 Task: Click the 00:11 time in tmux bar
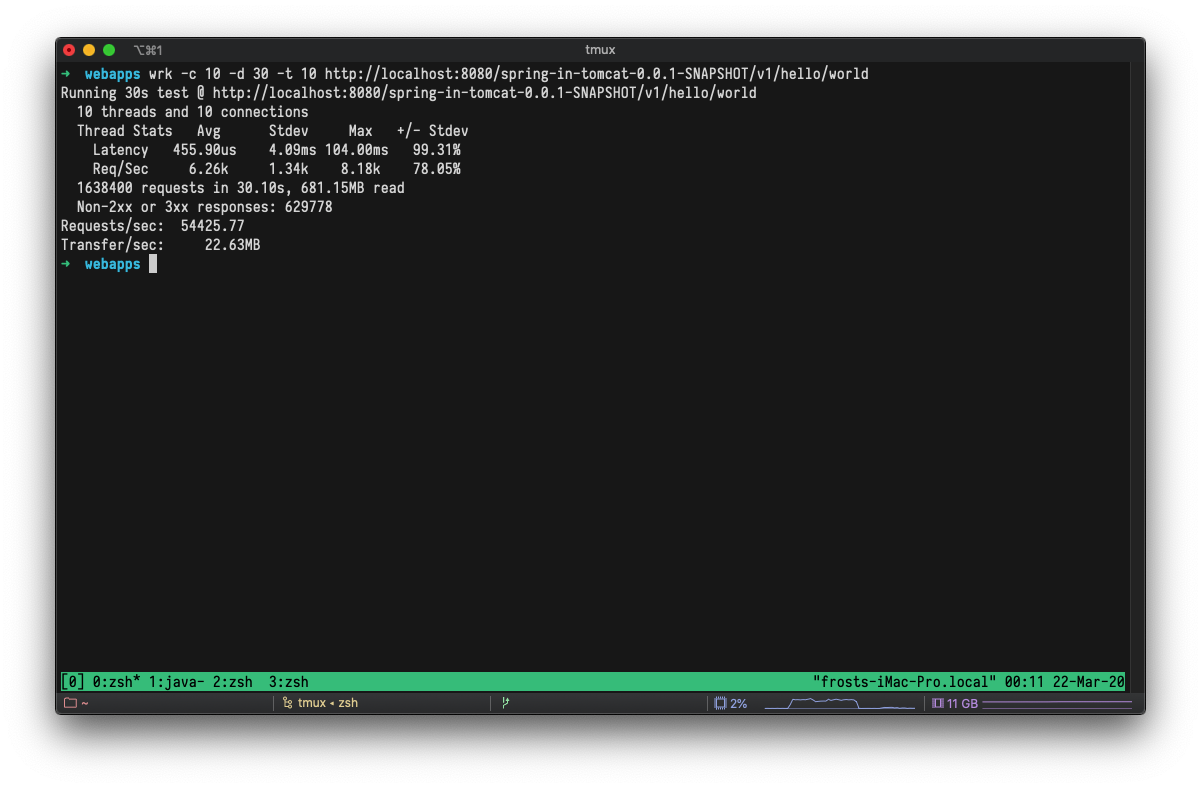pyautogui.click(x=1025, y=682)
